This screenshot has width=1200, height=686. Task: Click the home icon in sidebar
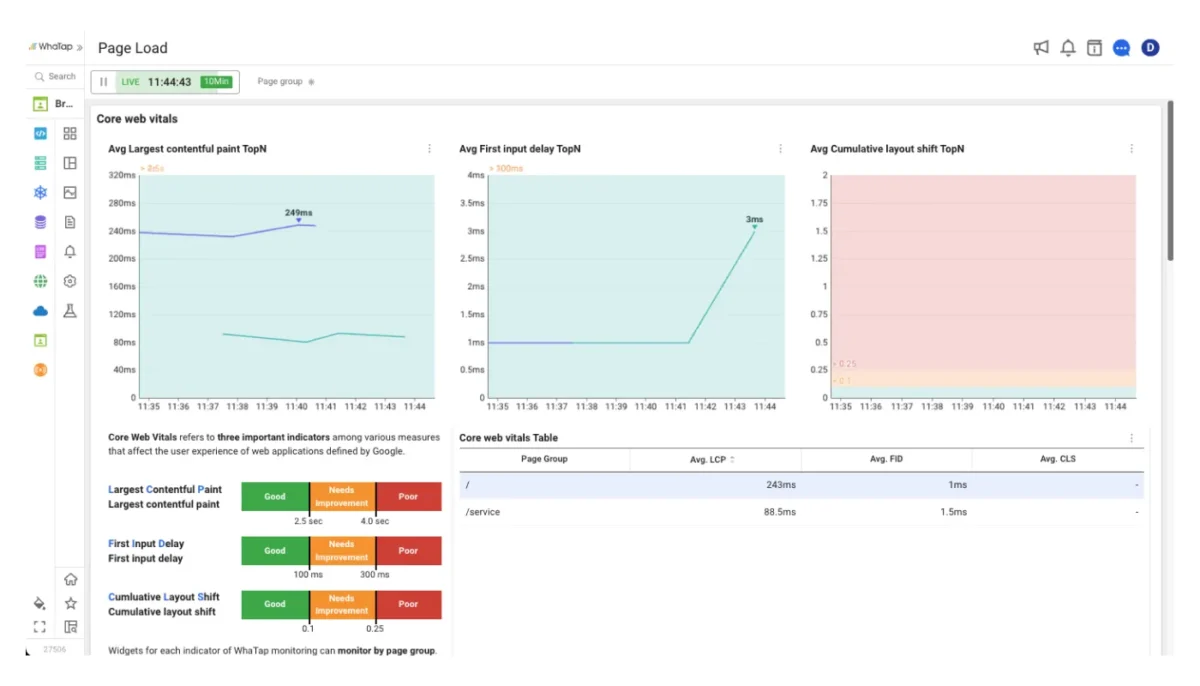(70, 579)
